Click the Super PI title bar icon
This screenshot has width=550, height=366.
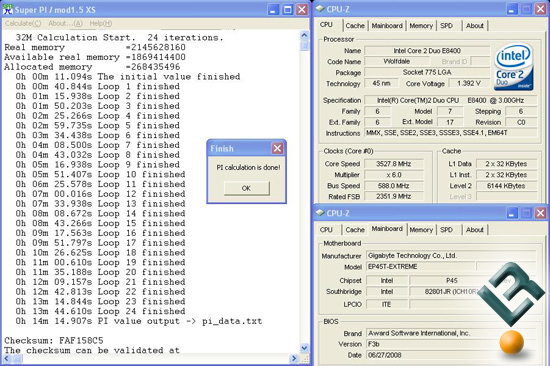[7, 9]
